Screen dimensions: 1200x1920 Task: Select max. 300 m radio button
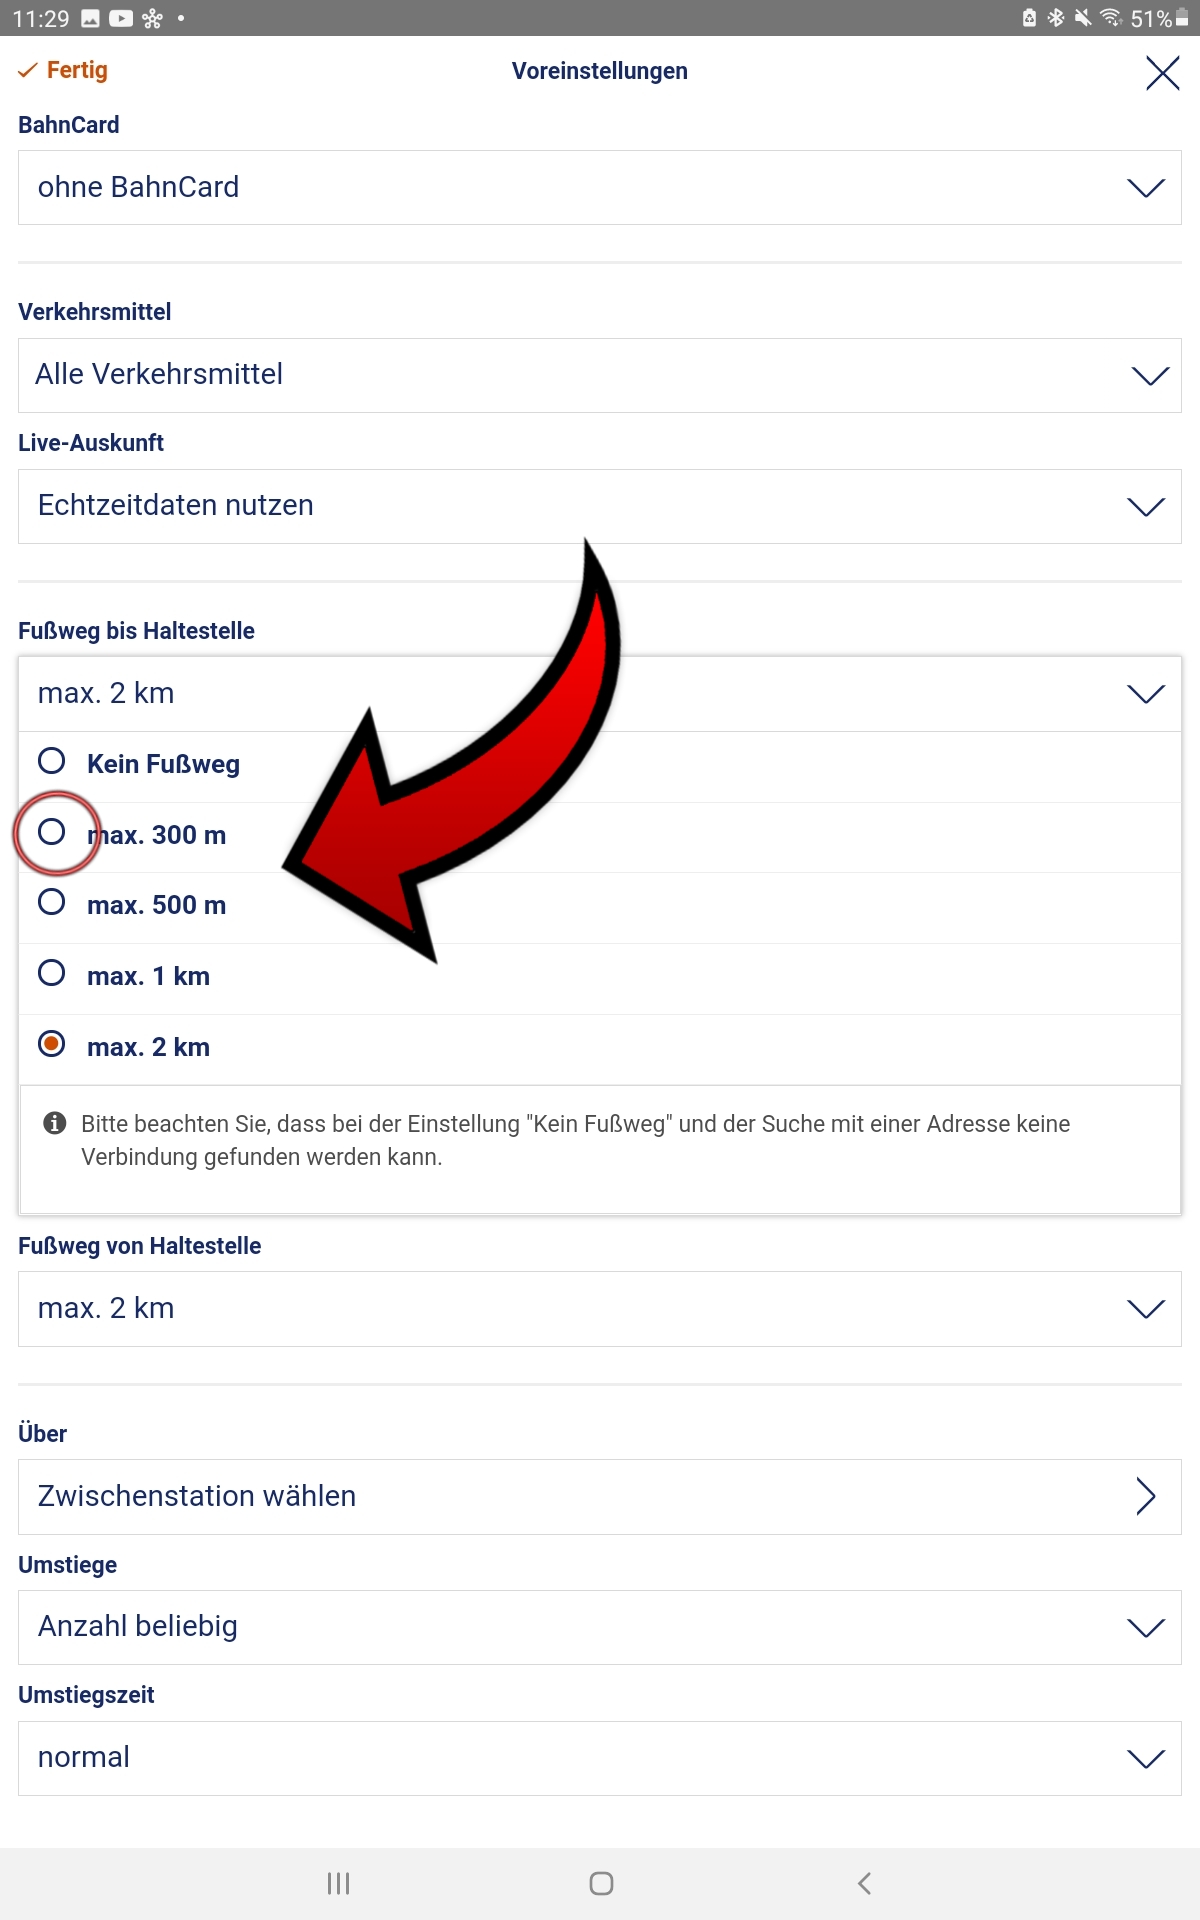(52, 832)
